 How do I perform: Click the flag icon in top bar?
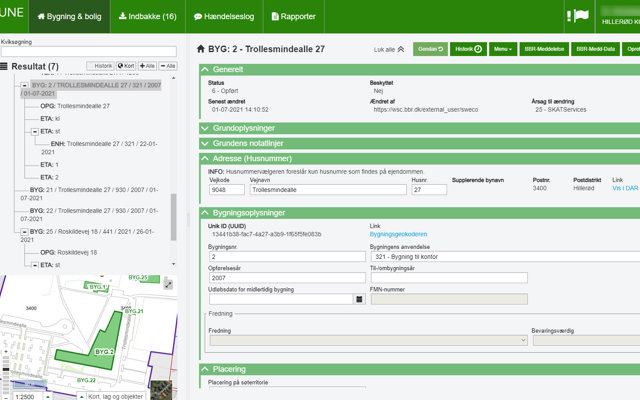pyautogui.click(x=607, y=17)
